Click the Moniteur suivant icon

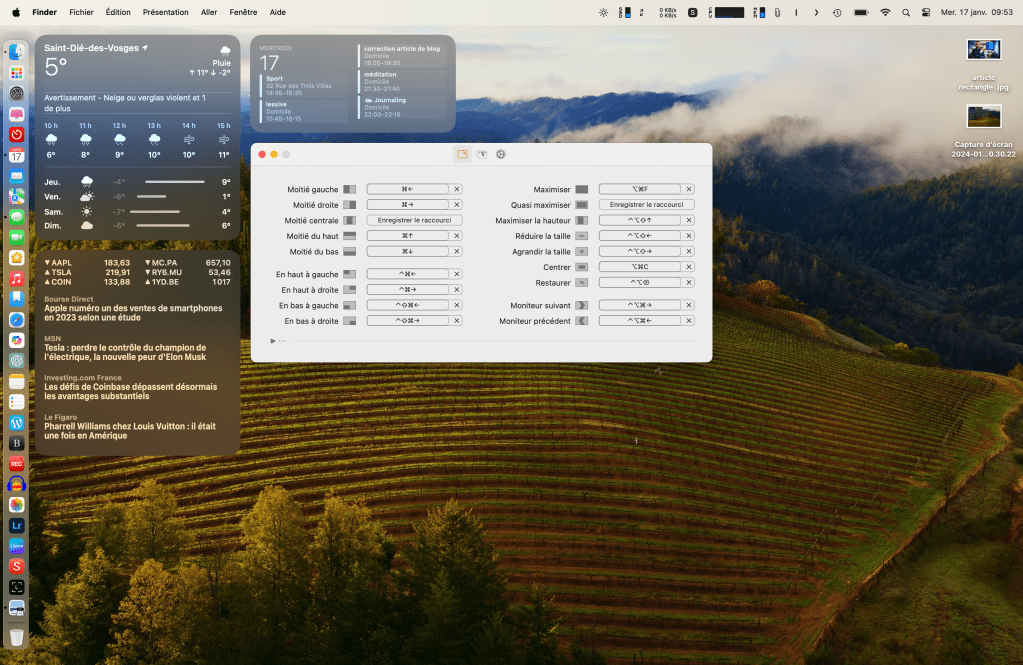point(581,305)
